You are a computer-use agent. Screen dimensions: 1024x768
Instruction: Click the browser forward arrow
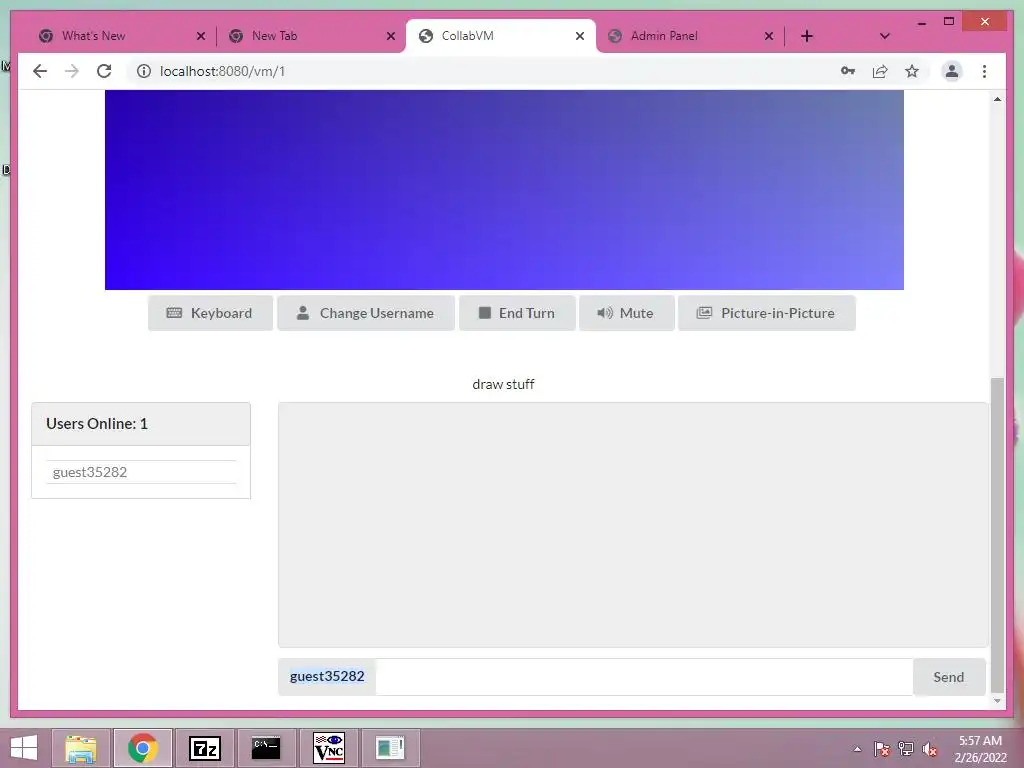[x=72, y=71]
